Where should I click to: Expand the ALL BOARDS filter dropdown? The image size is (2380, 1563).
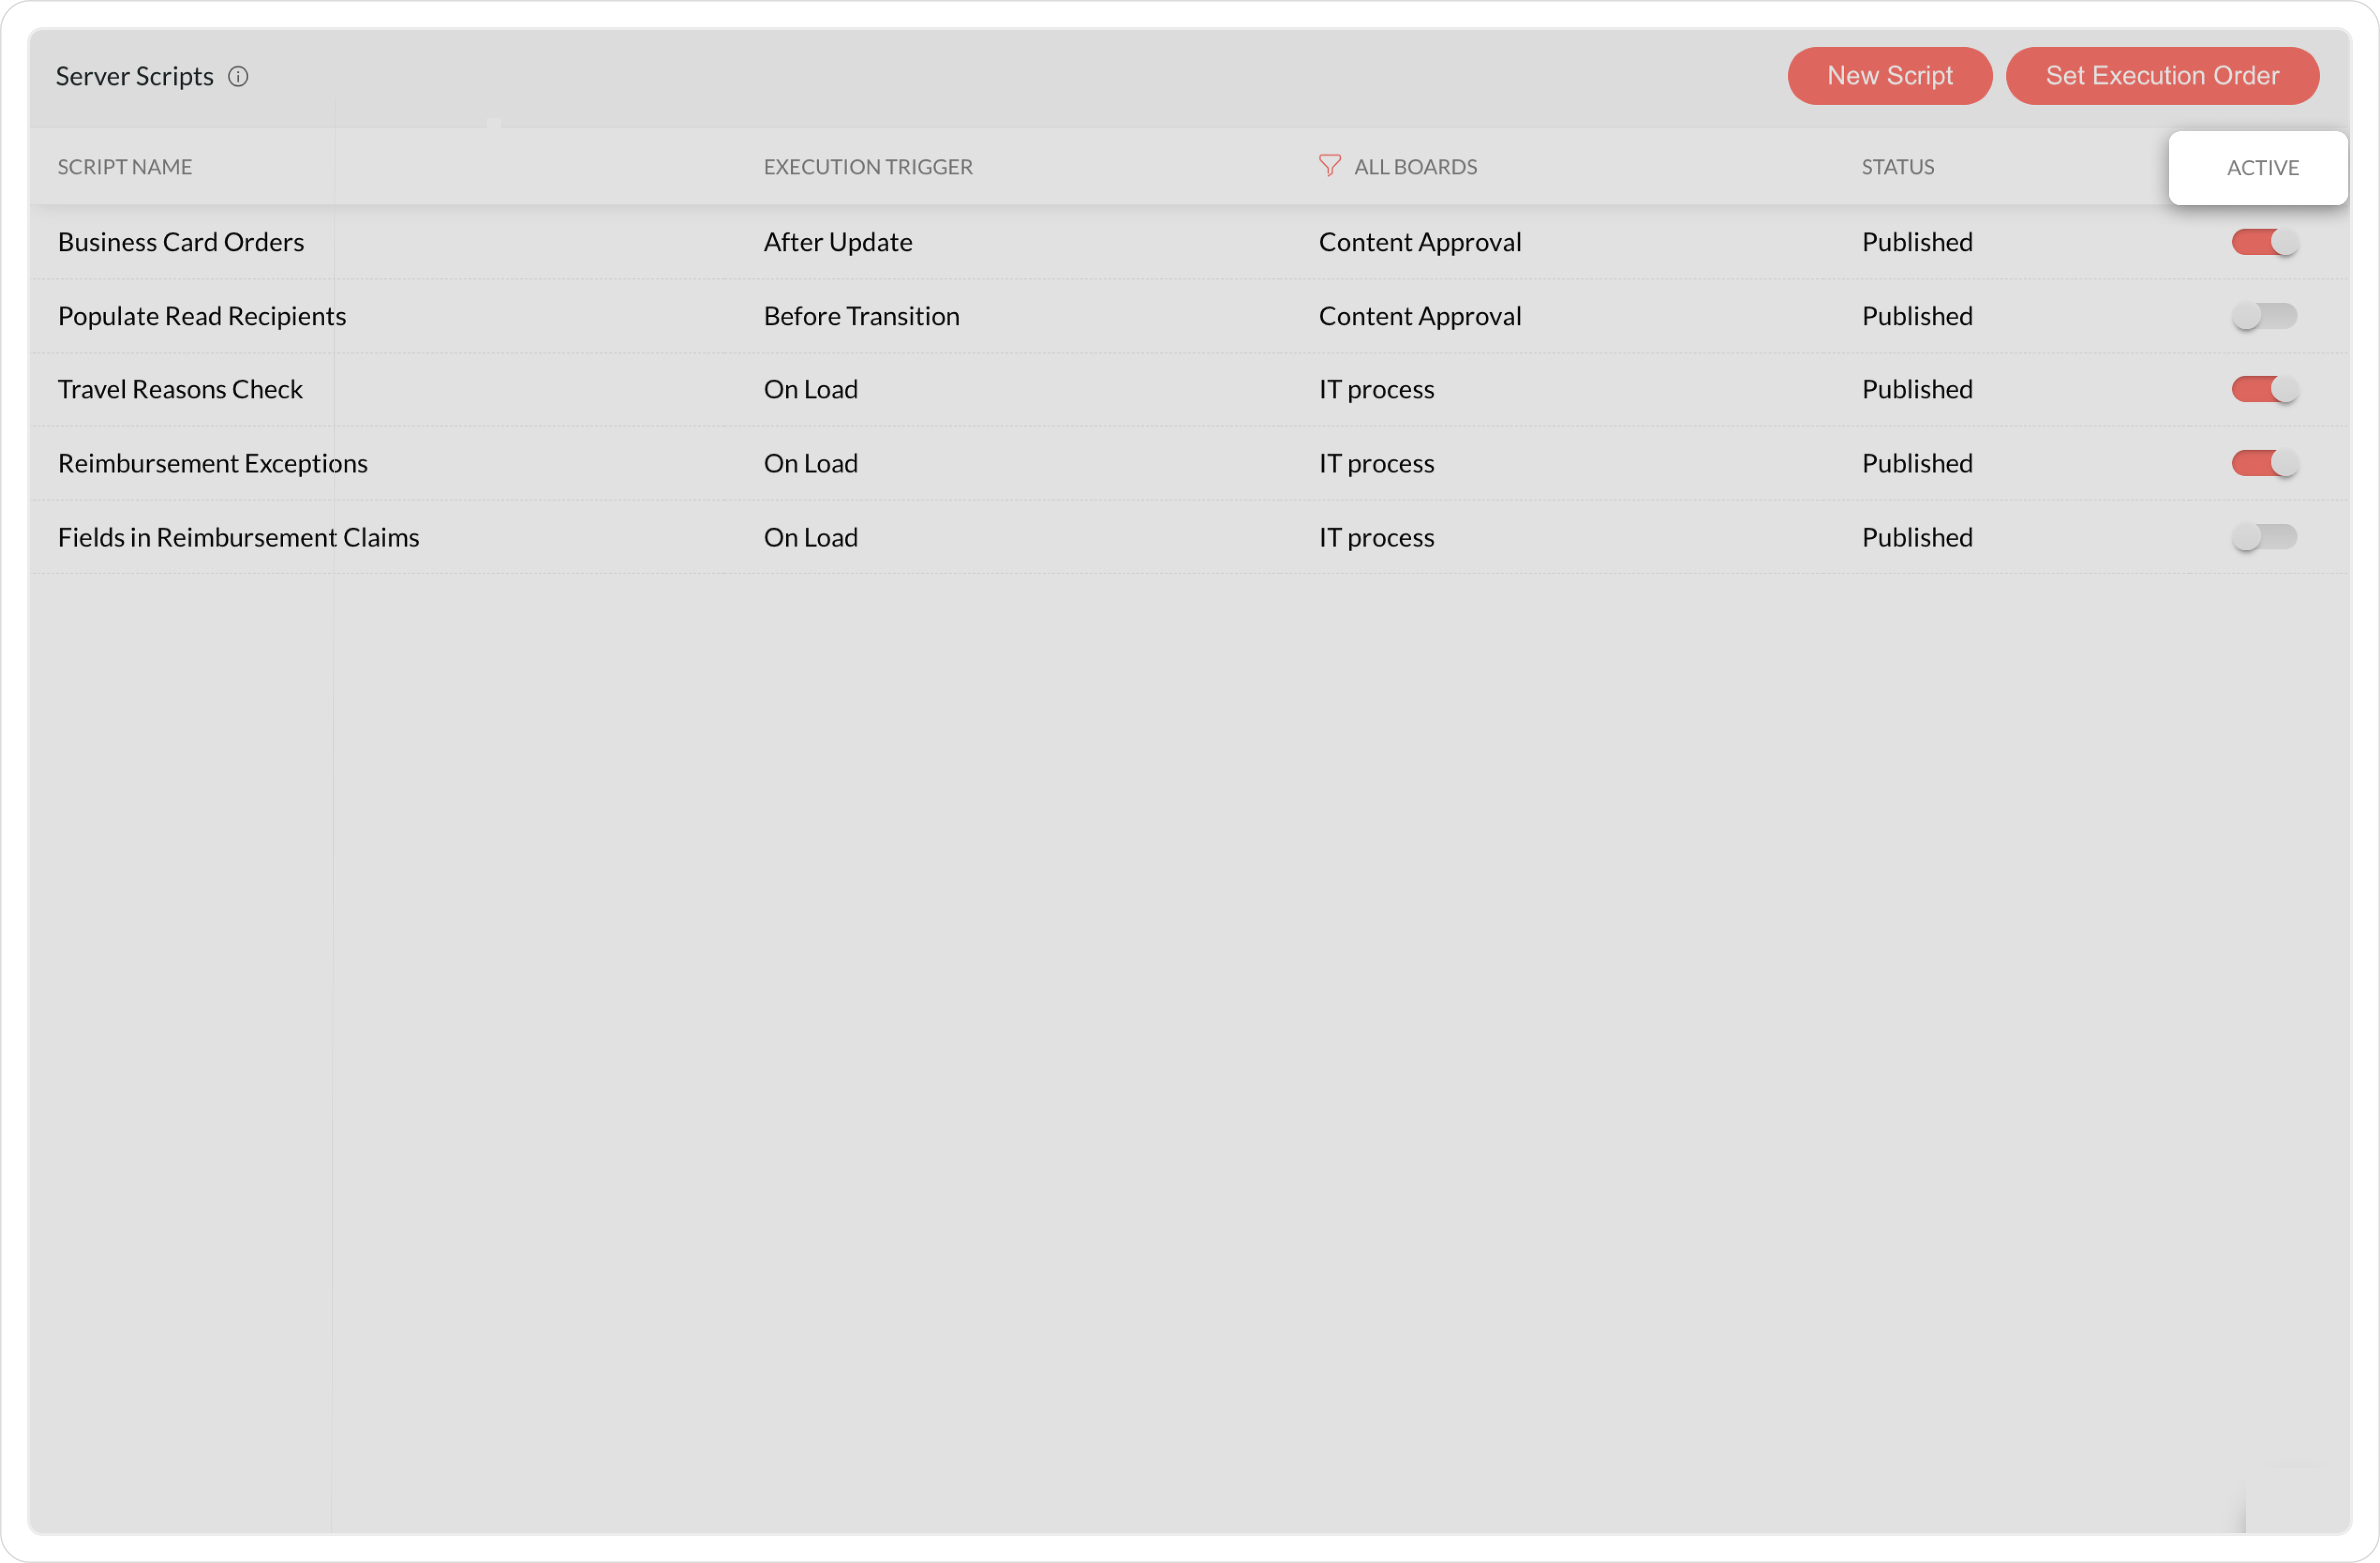(1415, 167)
